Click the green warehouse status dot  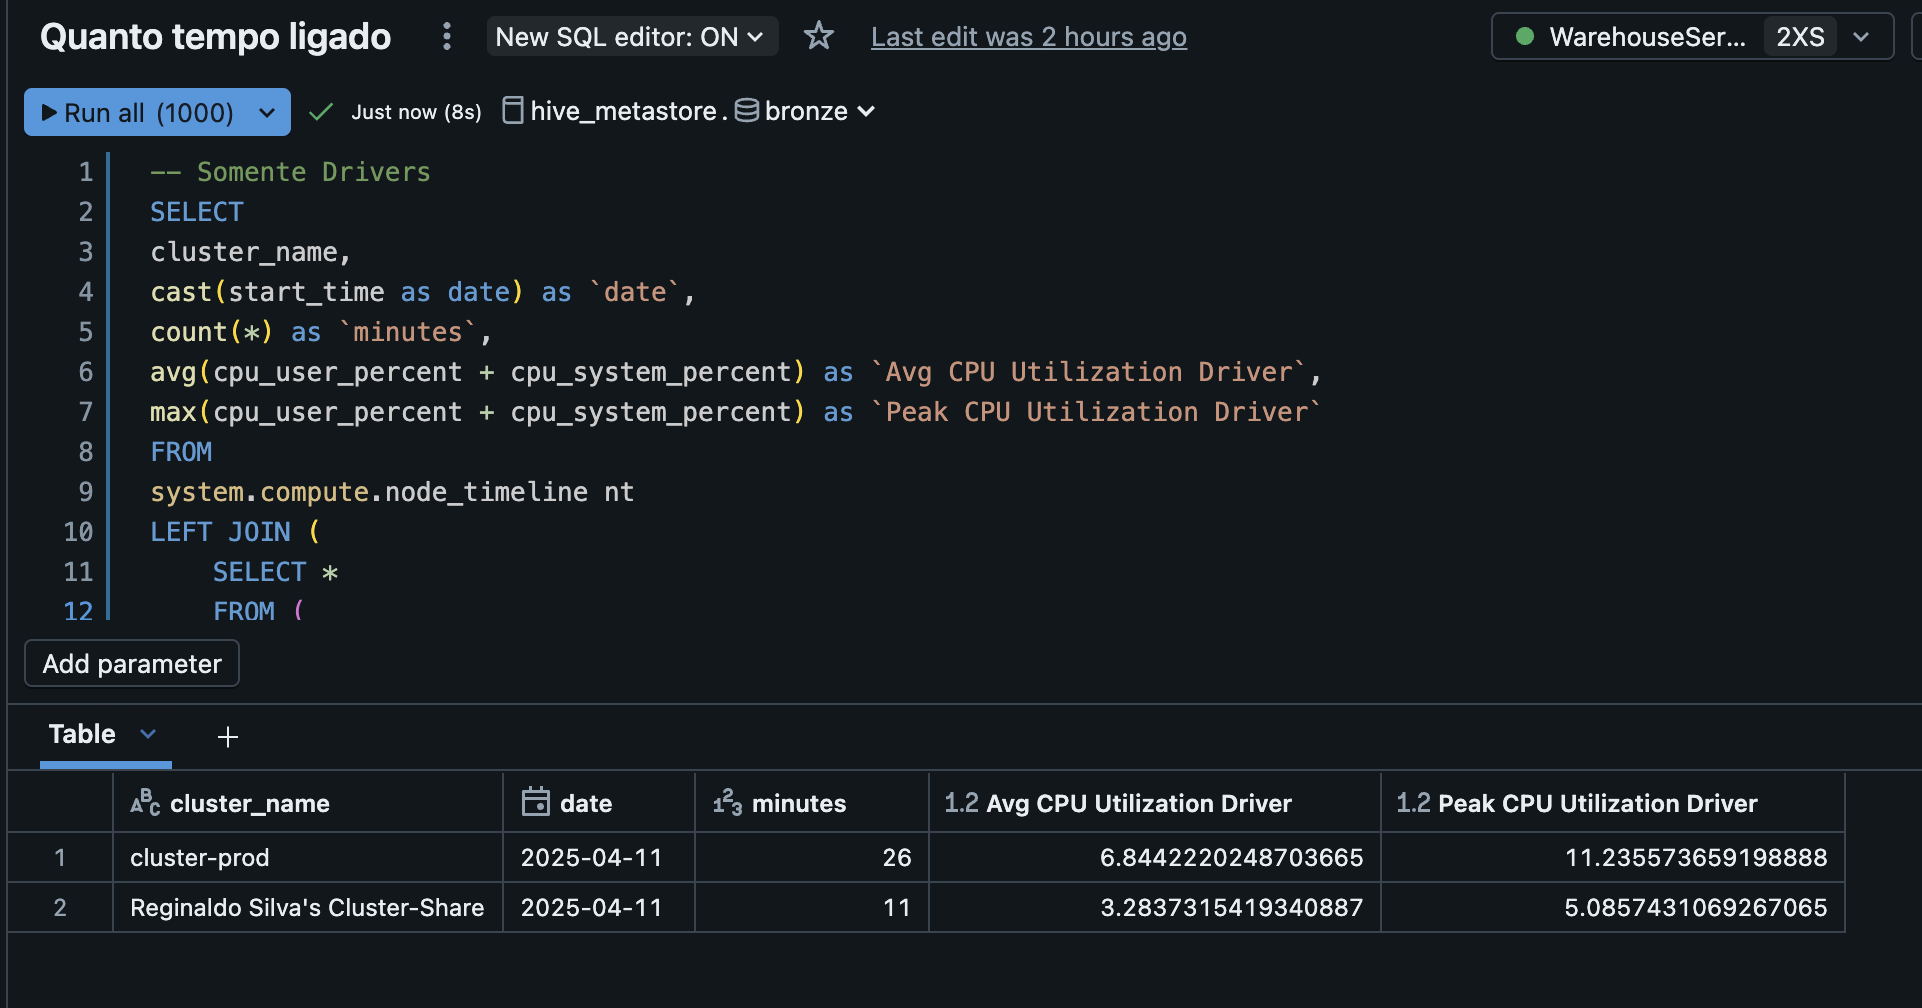(1525, 37)
